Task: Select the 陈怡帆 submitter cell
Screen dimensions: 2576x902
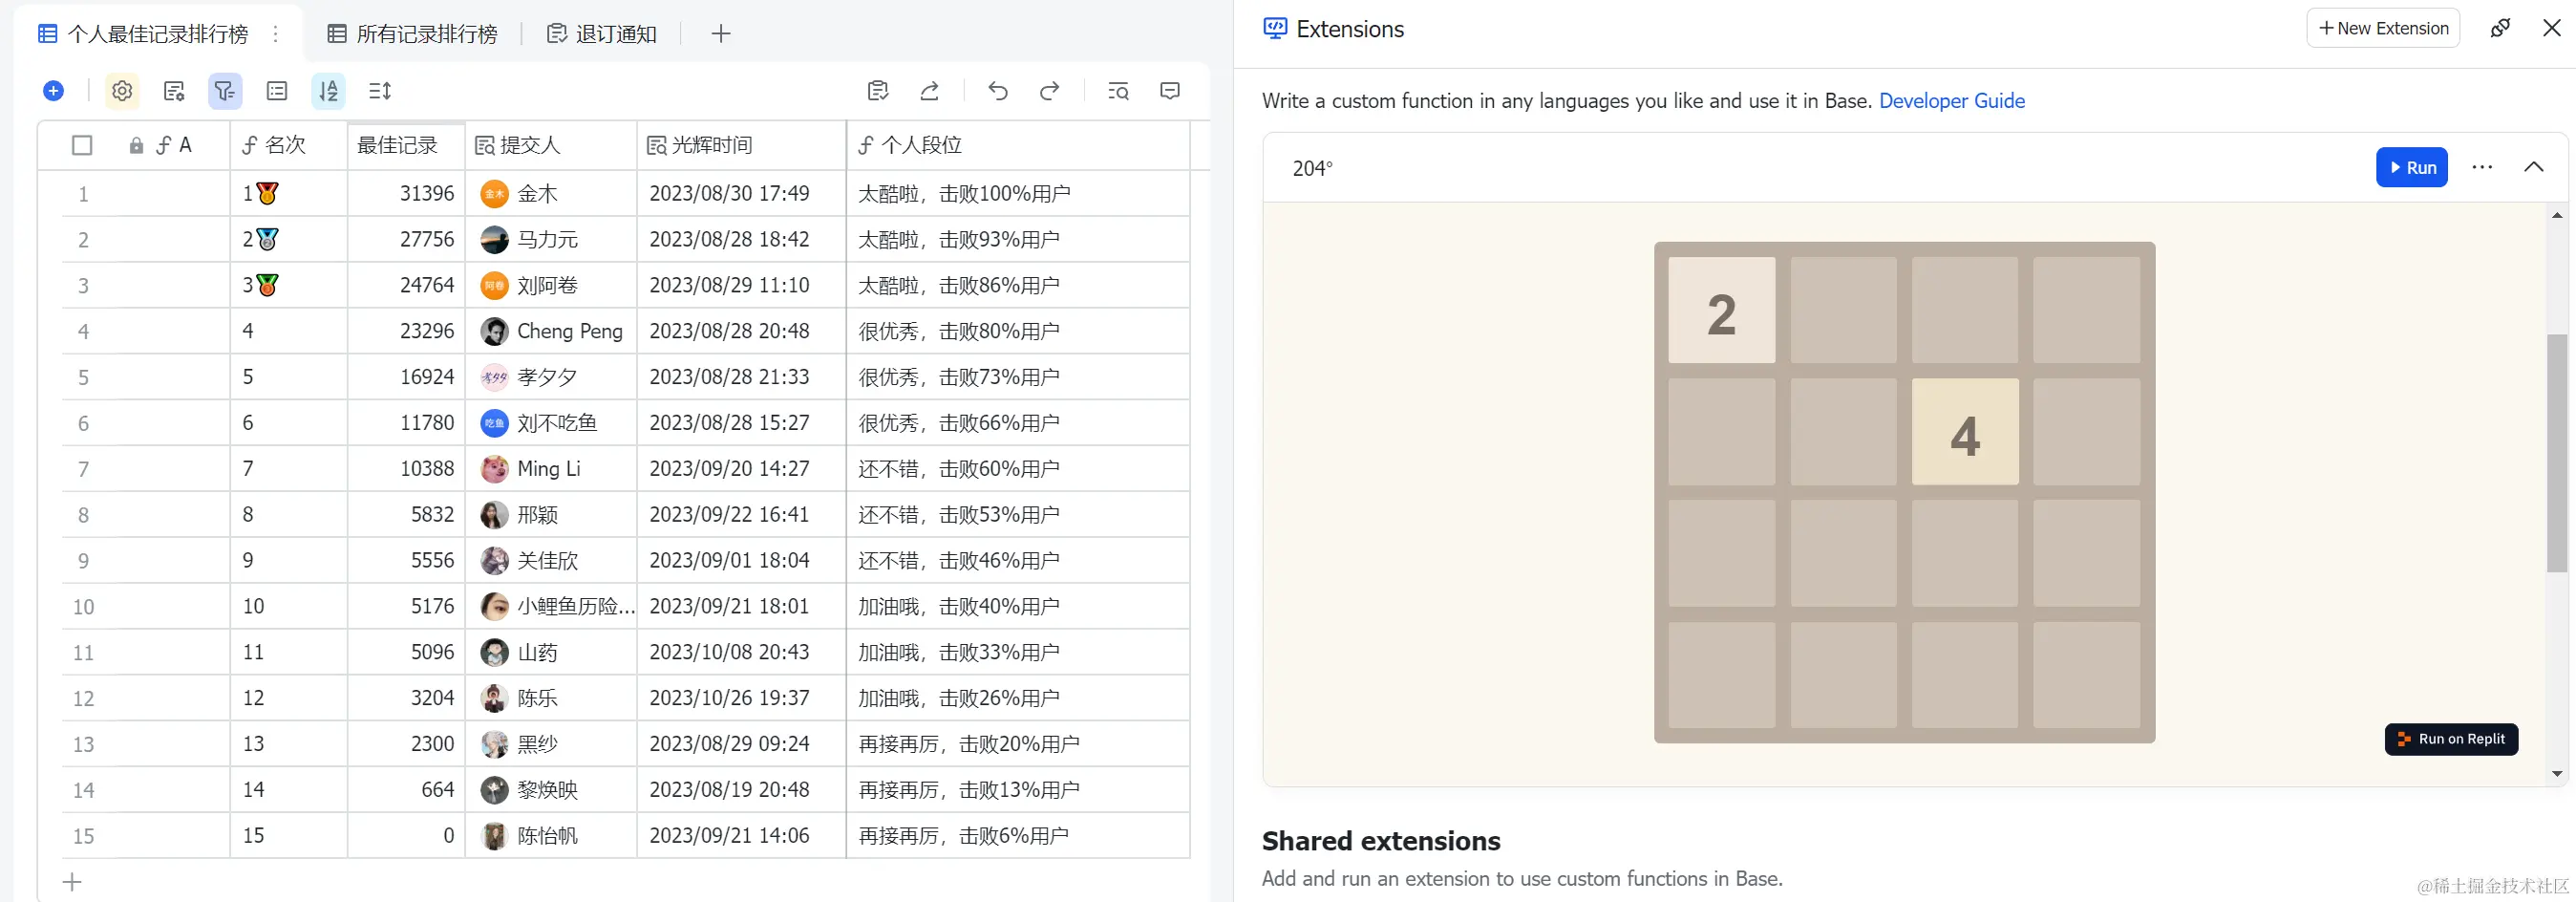Action: tap(551, 836)
